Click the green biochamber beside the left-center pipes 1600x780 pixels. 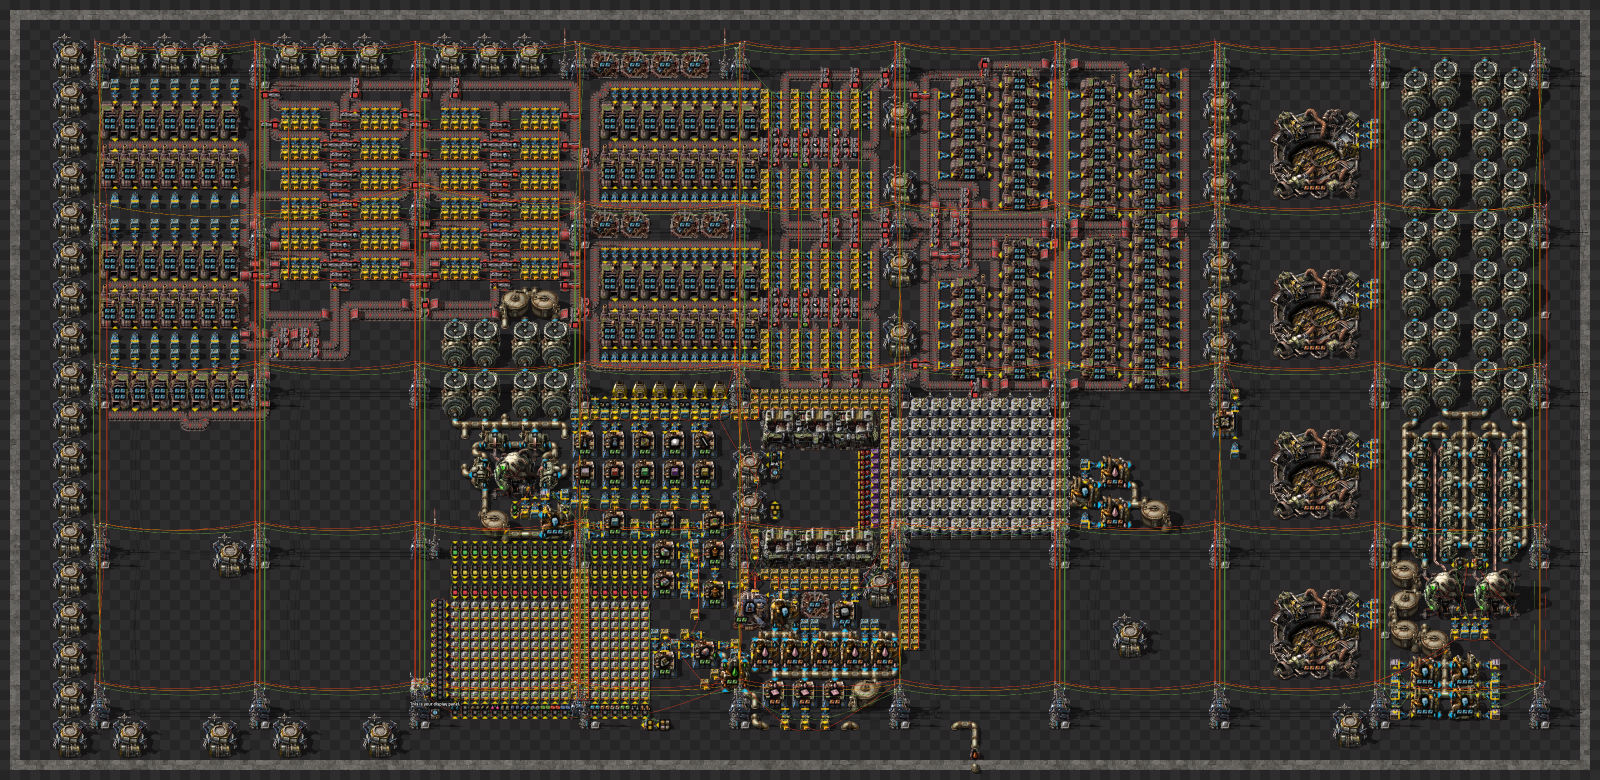pyautogui.click(x=516, y=470)
